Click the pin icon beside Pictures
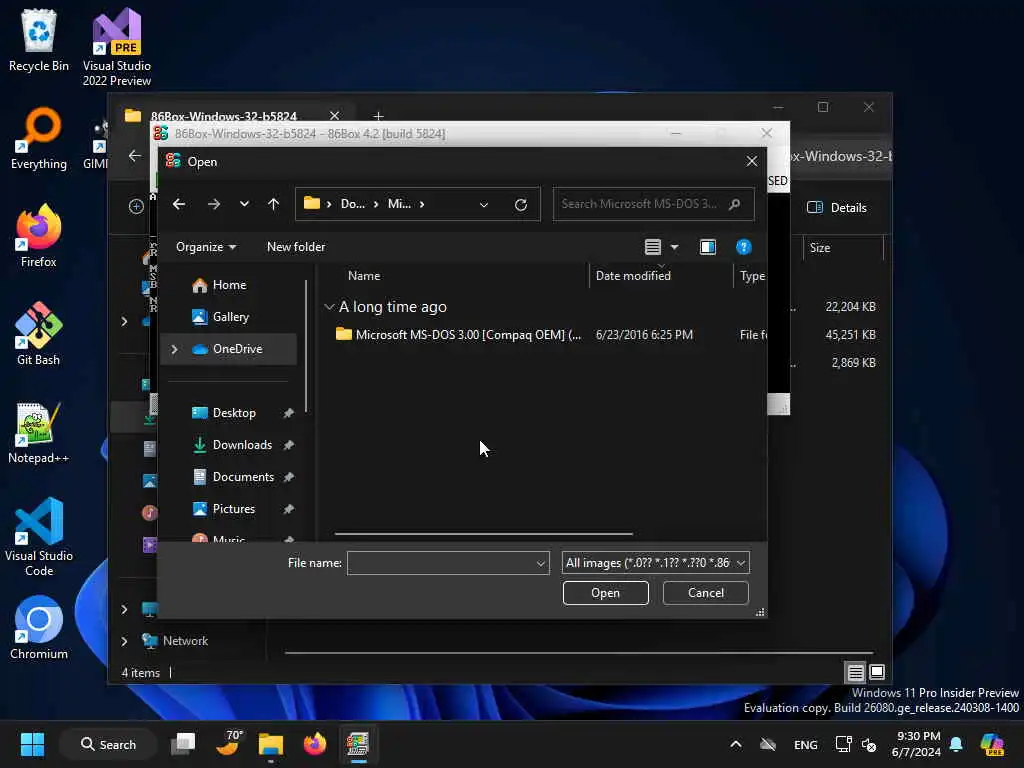This screenshot has width=1024, height=768. pyautogui.click(x=288, y=509)
